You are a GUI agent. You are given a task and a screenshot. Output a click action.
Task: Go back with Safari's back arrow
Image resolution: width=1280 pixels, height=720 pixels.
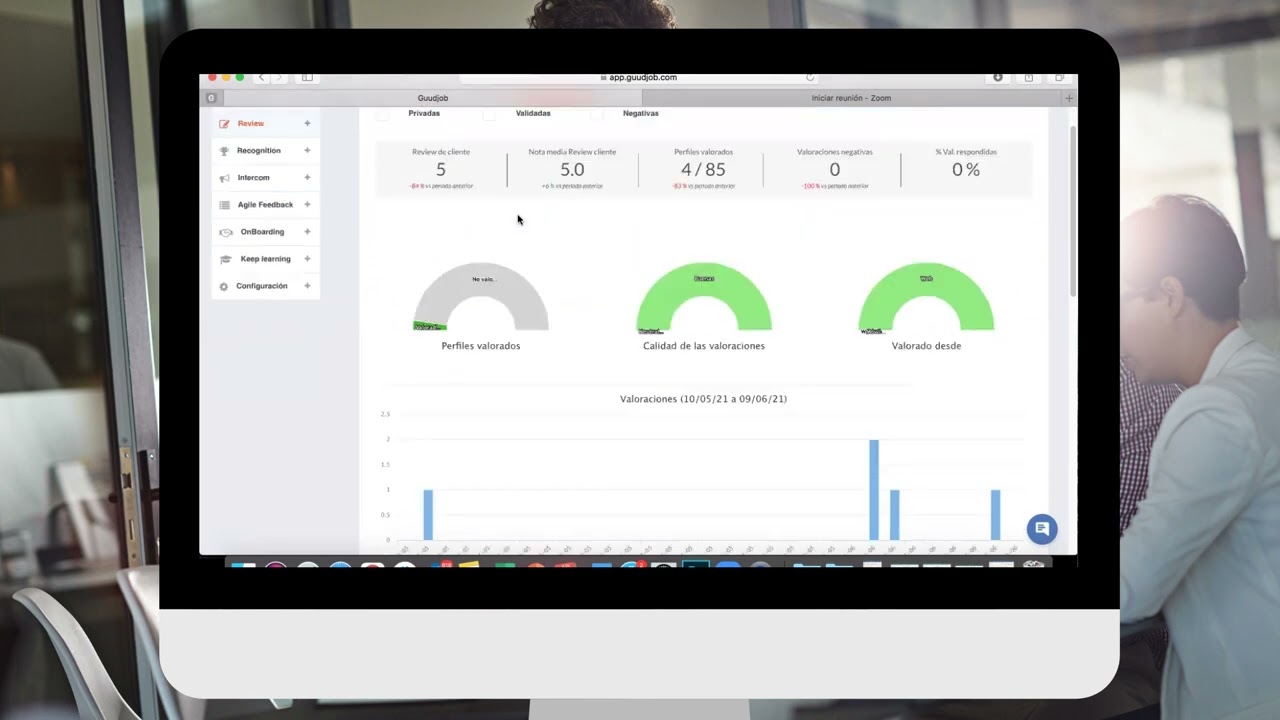click(262, 77)
